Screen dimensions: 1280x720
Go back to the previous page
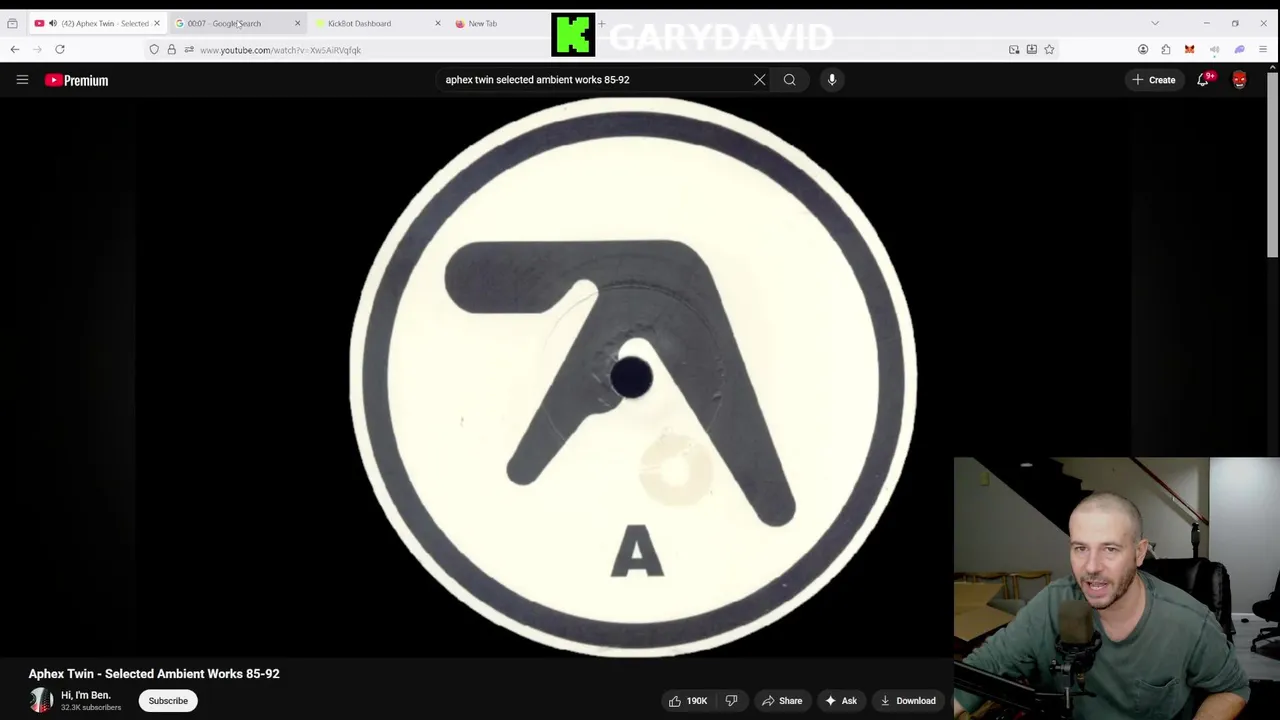15,49
